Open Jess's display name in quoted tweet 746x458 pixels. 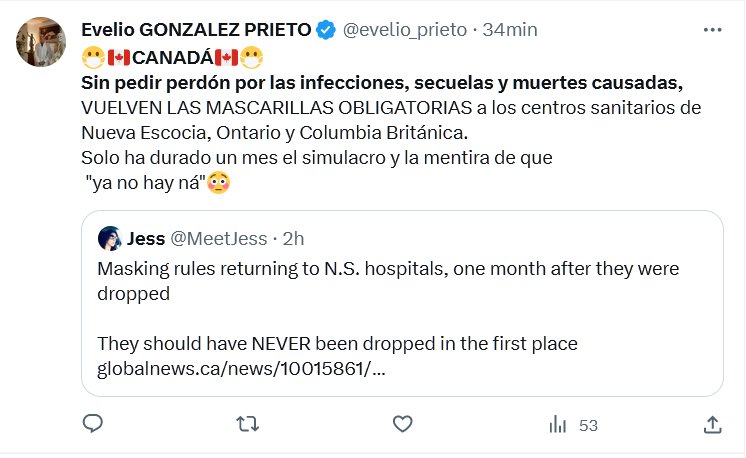[146, 239]
